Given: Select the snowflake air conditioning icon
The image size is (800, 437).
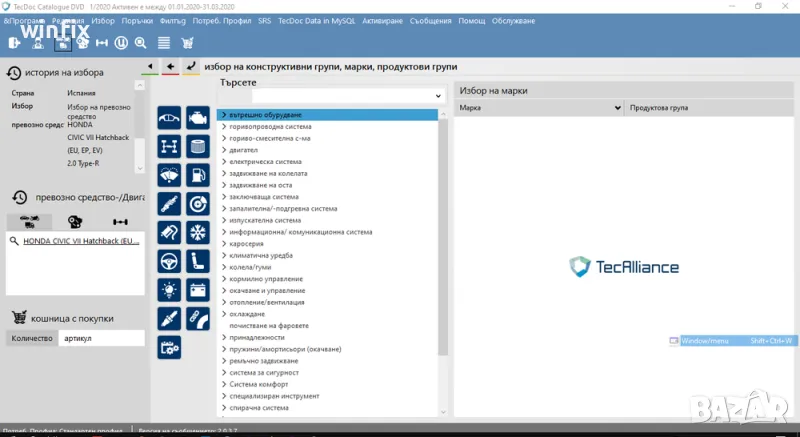Looking at the screenshot, I should coord(198,233).
